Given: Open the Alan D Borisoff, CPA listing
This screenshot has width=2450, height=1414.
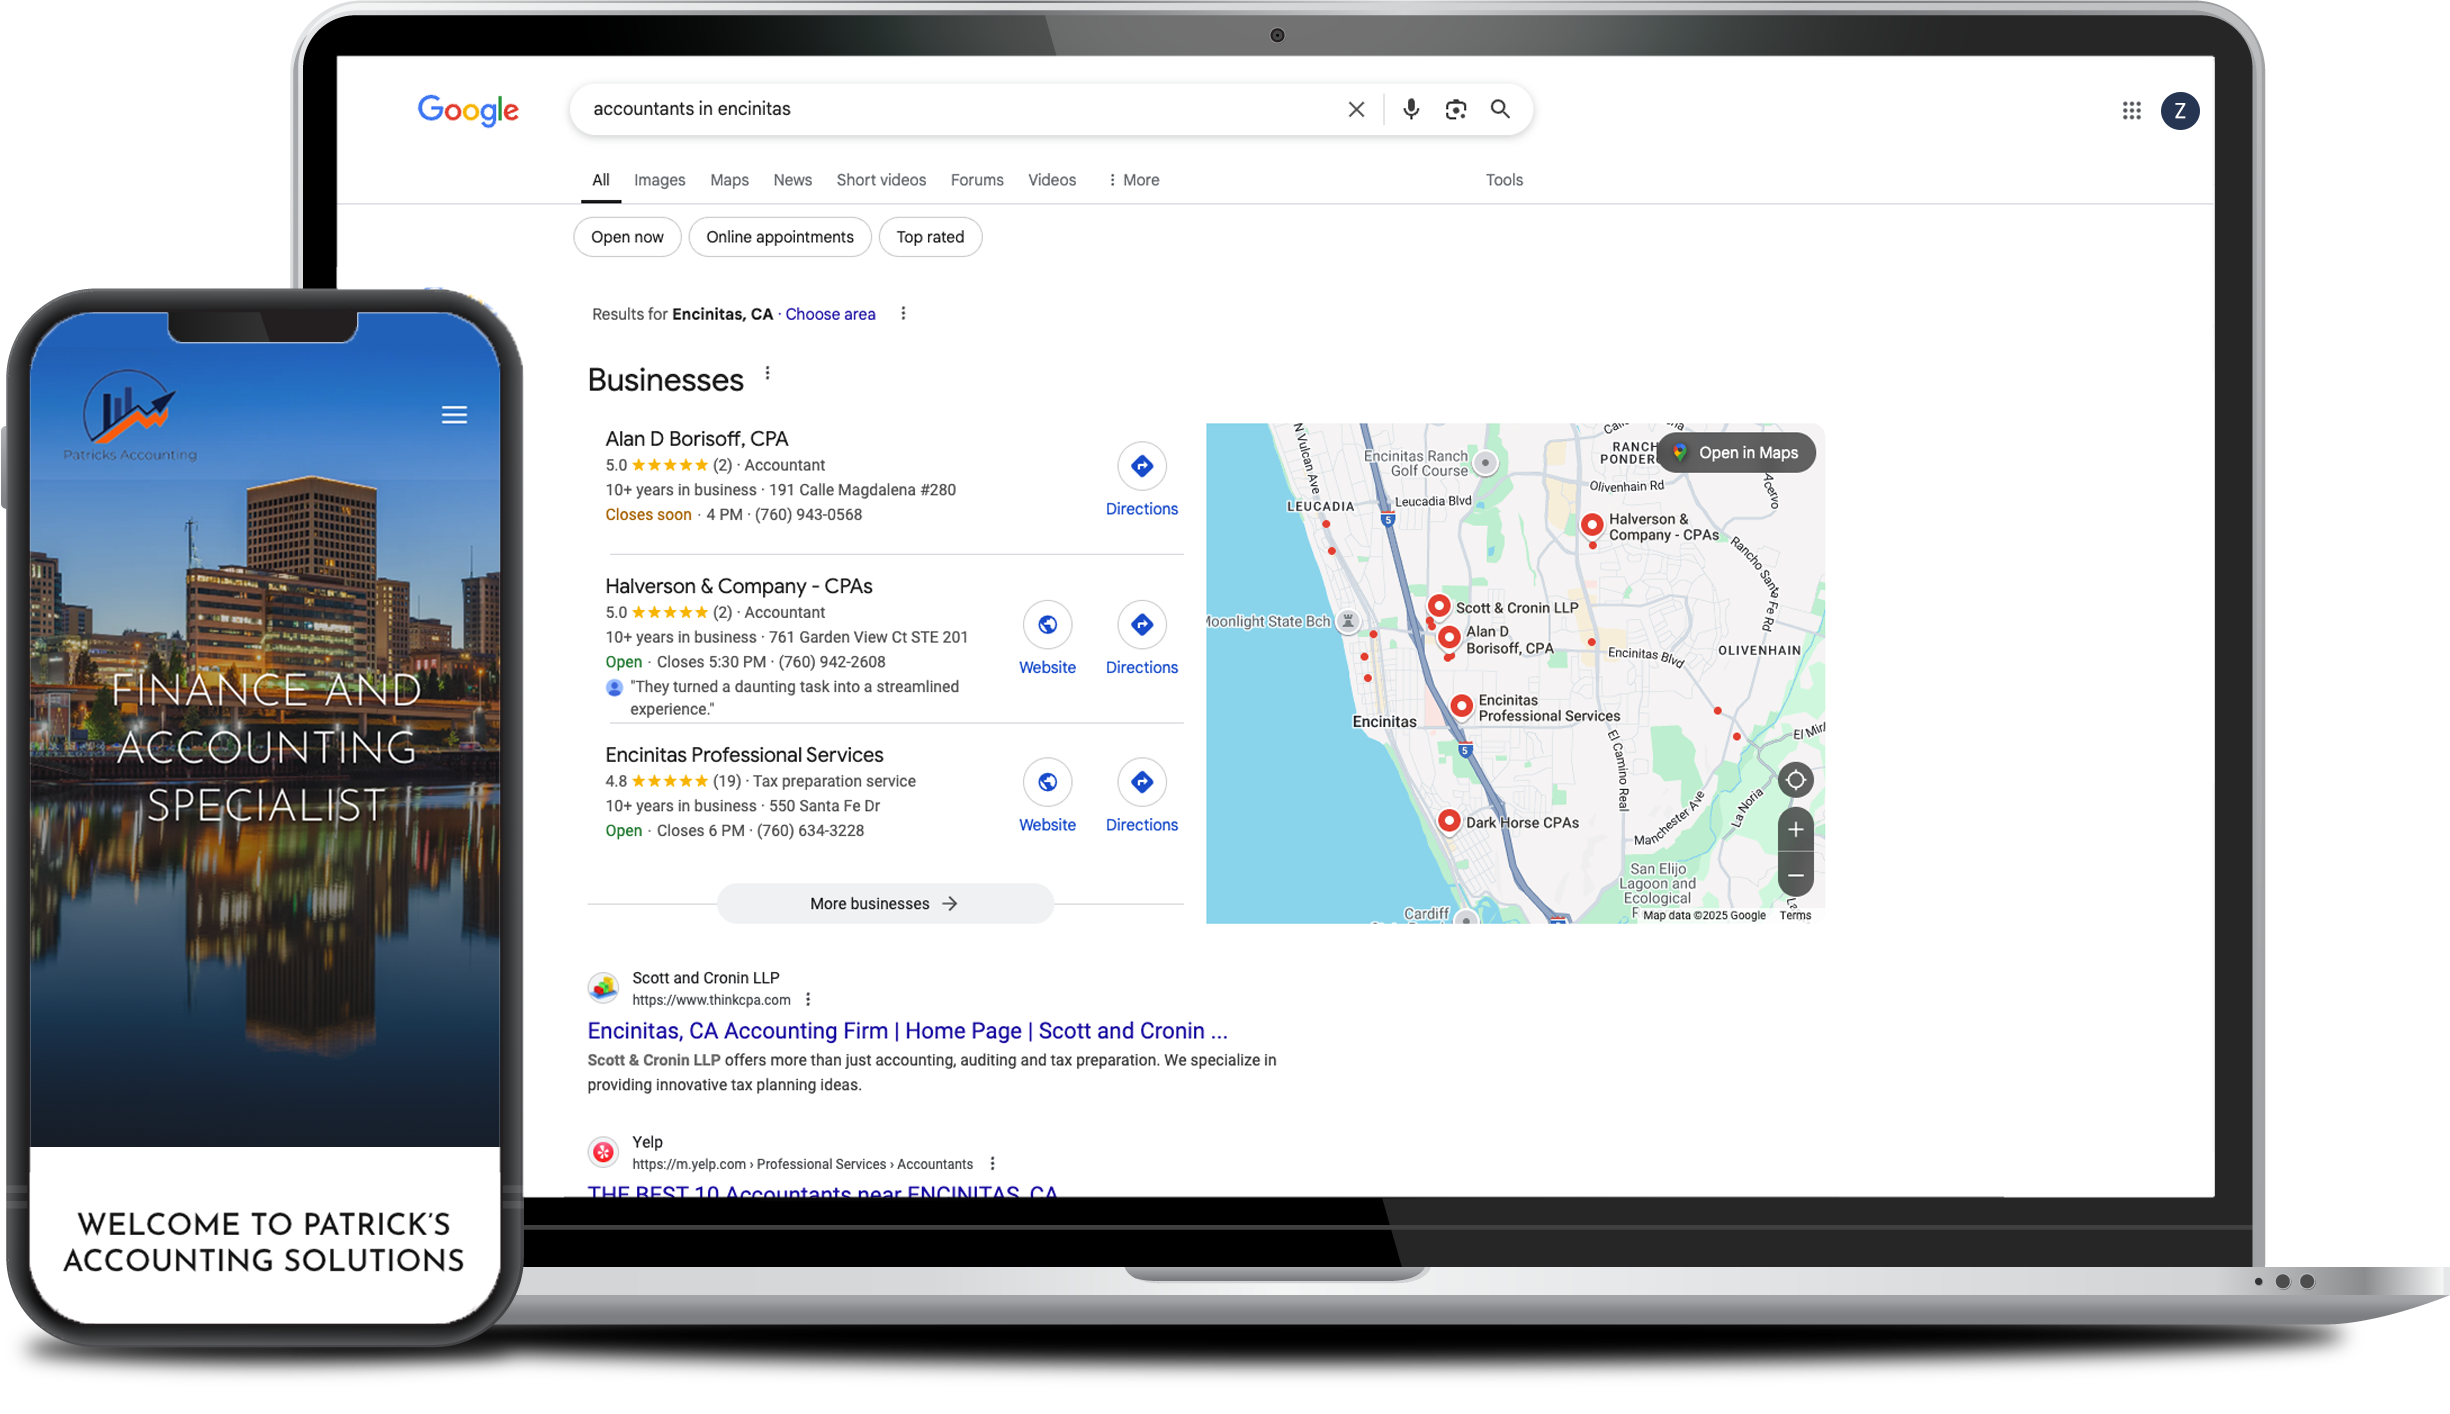Looking at the screenshot, I should click(696, 439).
